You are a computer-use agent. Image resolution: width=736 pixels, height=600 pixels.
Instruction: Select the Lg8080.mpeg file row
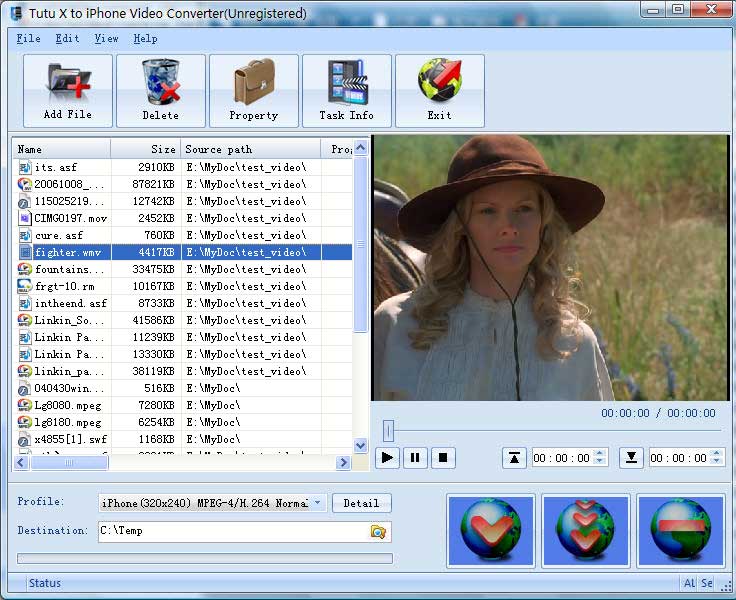[183, 405]
